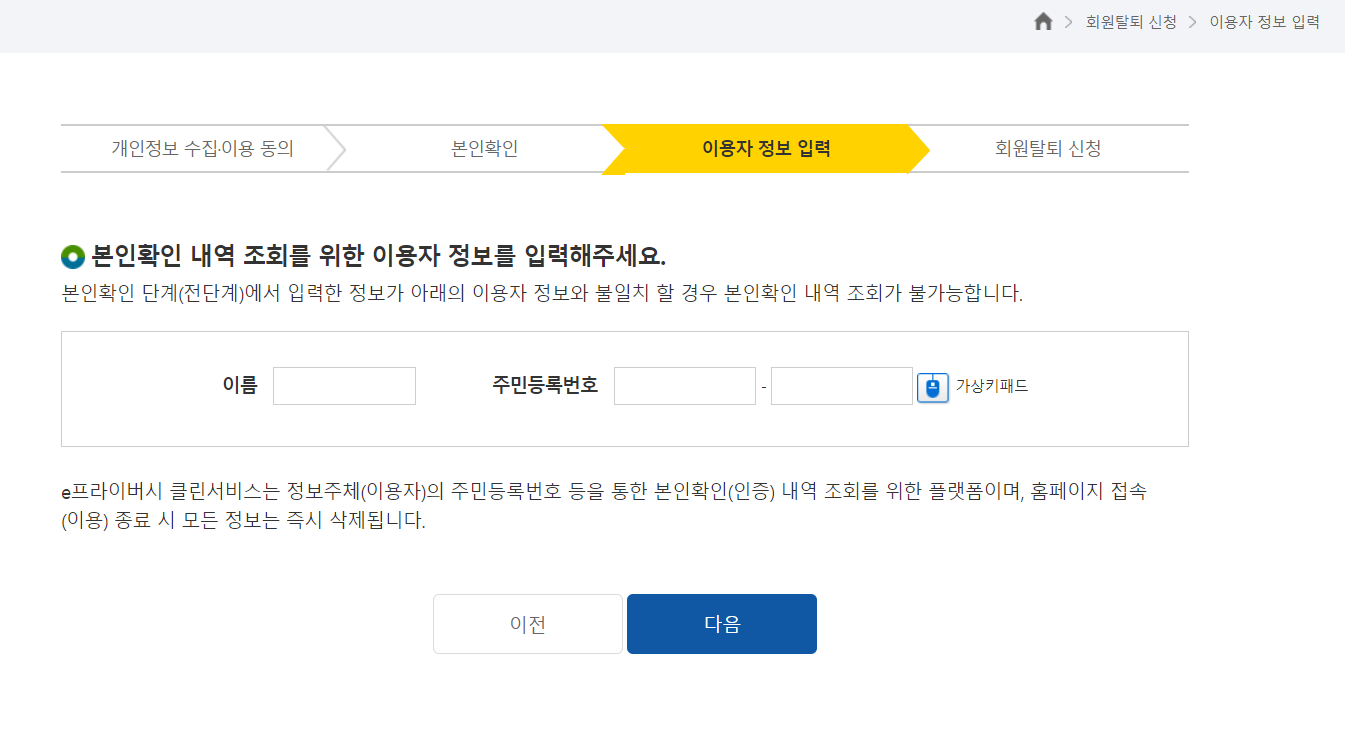Click the green circle icon beside heading
This screenshot has width=1345, height=737.
pos(74,257)
